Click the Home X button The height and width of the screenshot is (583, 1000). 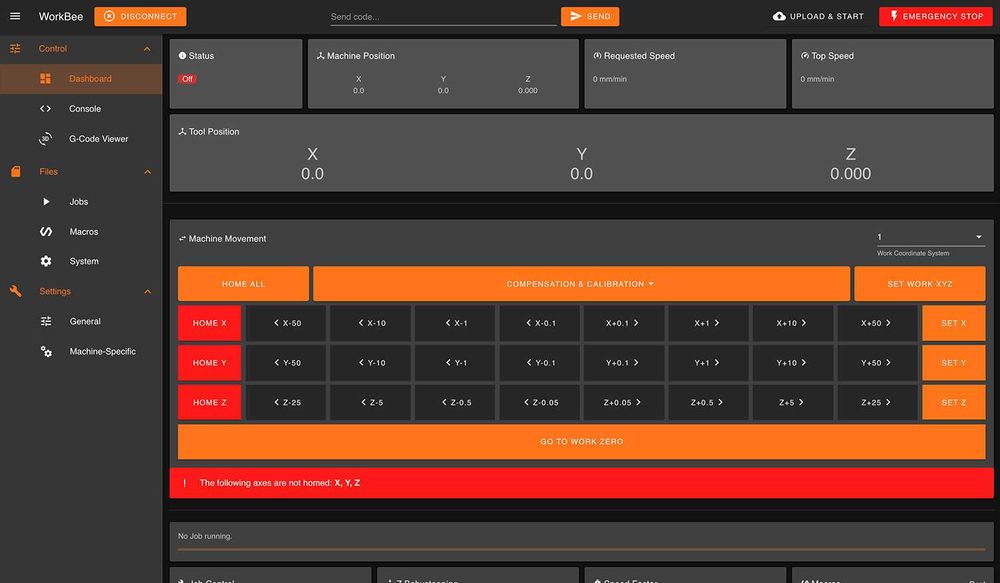click(209, 323)
